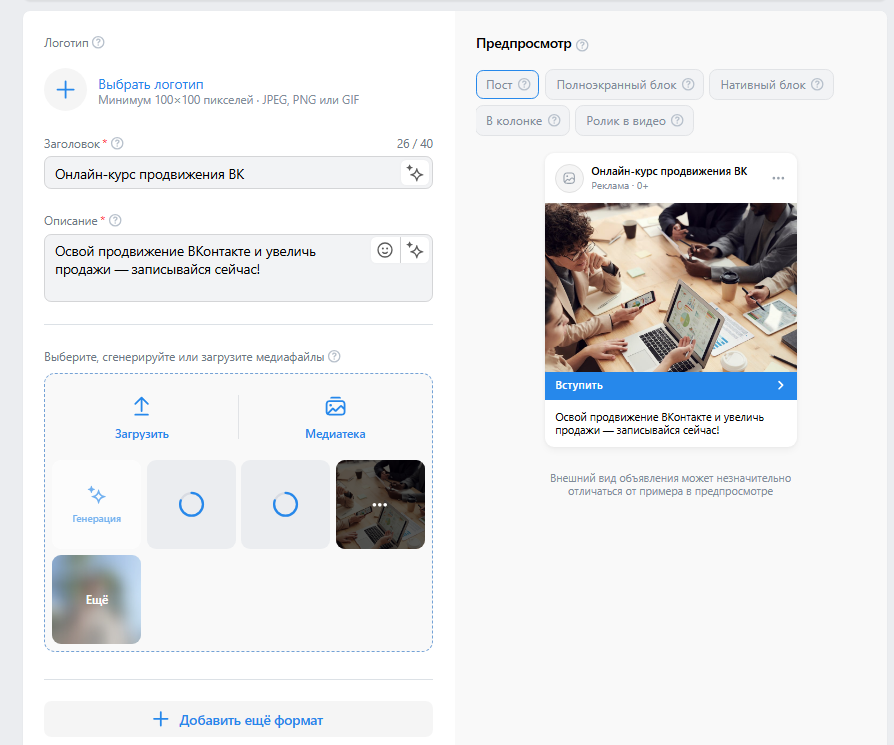894x745 pixels.
Task: Click the Вступить button in preview
Action: coord(670,385)
